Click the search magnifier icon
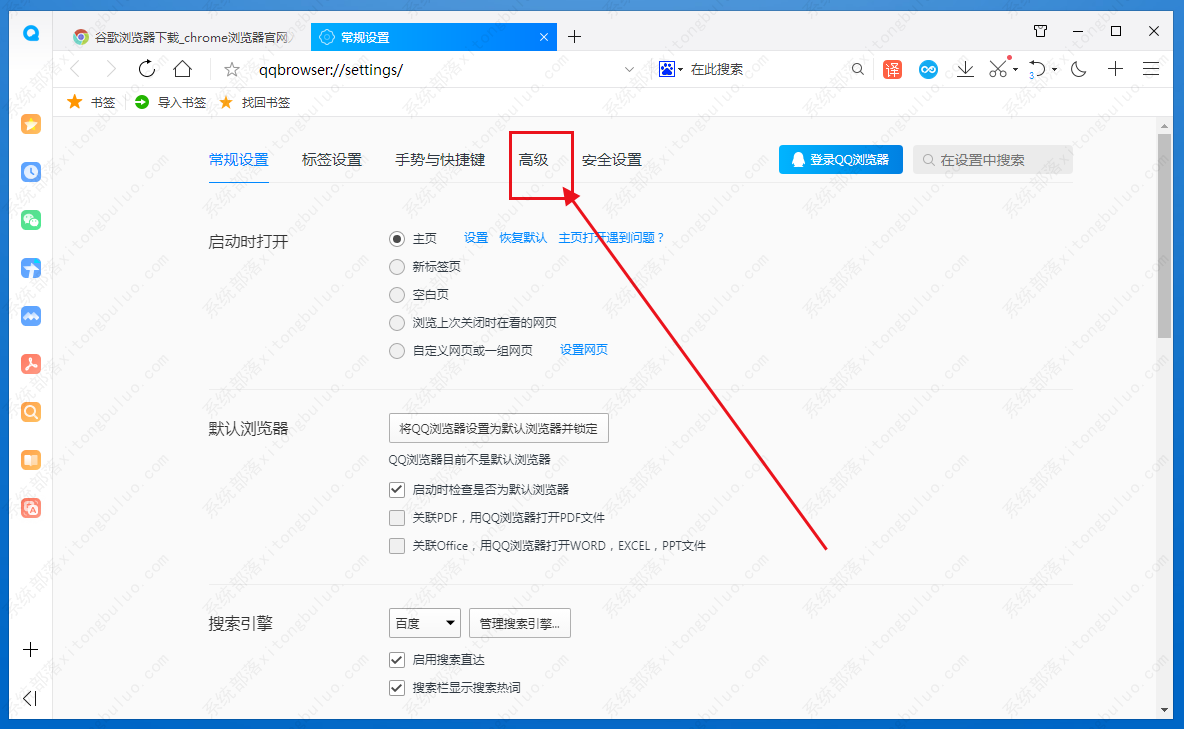This screenshot has height=729, width=1184. tap(858, 70)
